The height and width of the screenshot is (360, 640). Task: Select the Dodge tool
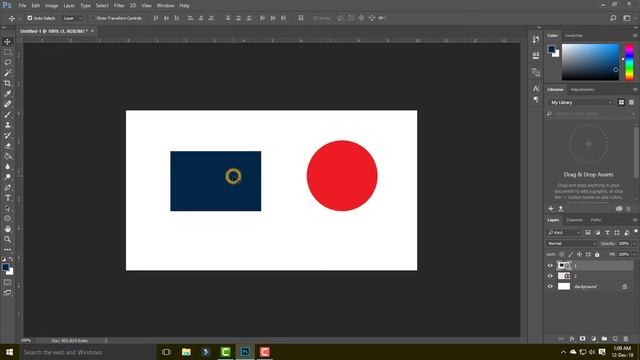tap(7, 177)
